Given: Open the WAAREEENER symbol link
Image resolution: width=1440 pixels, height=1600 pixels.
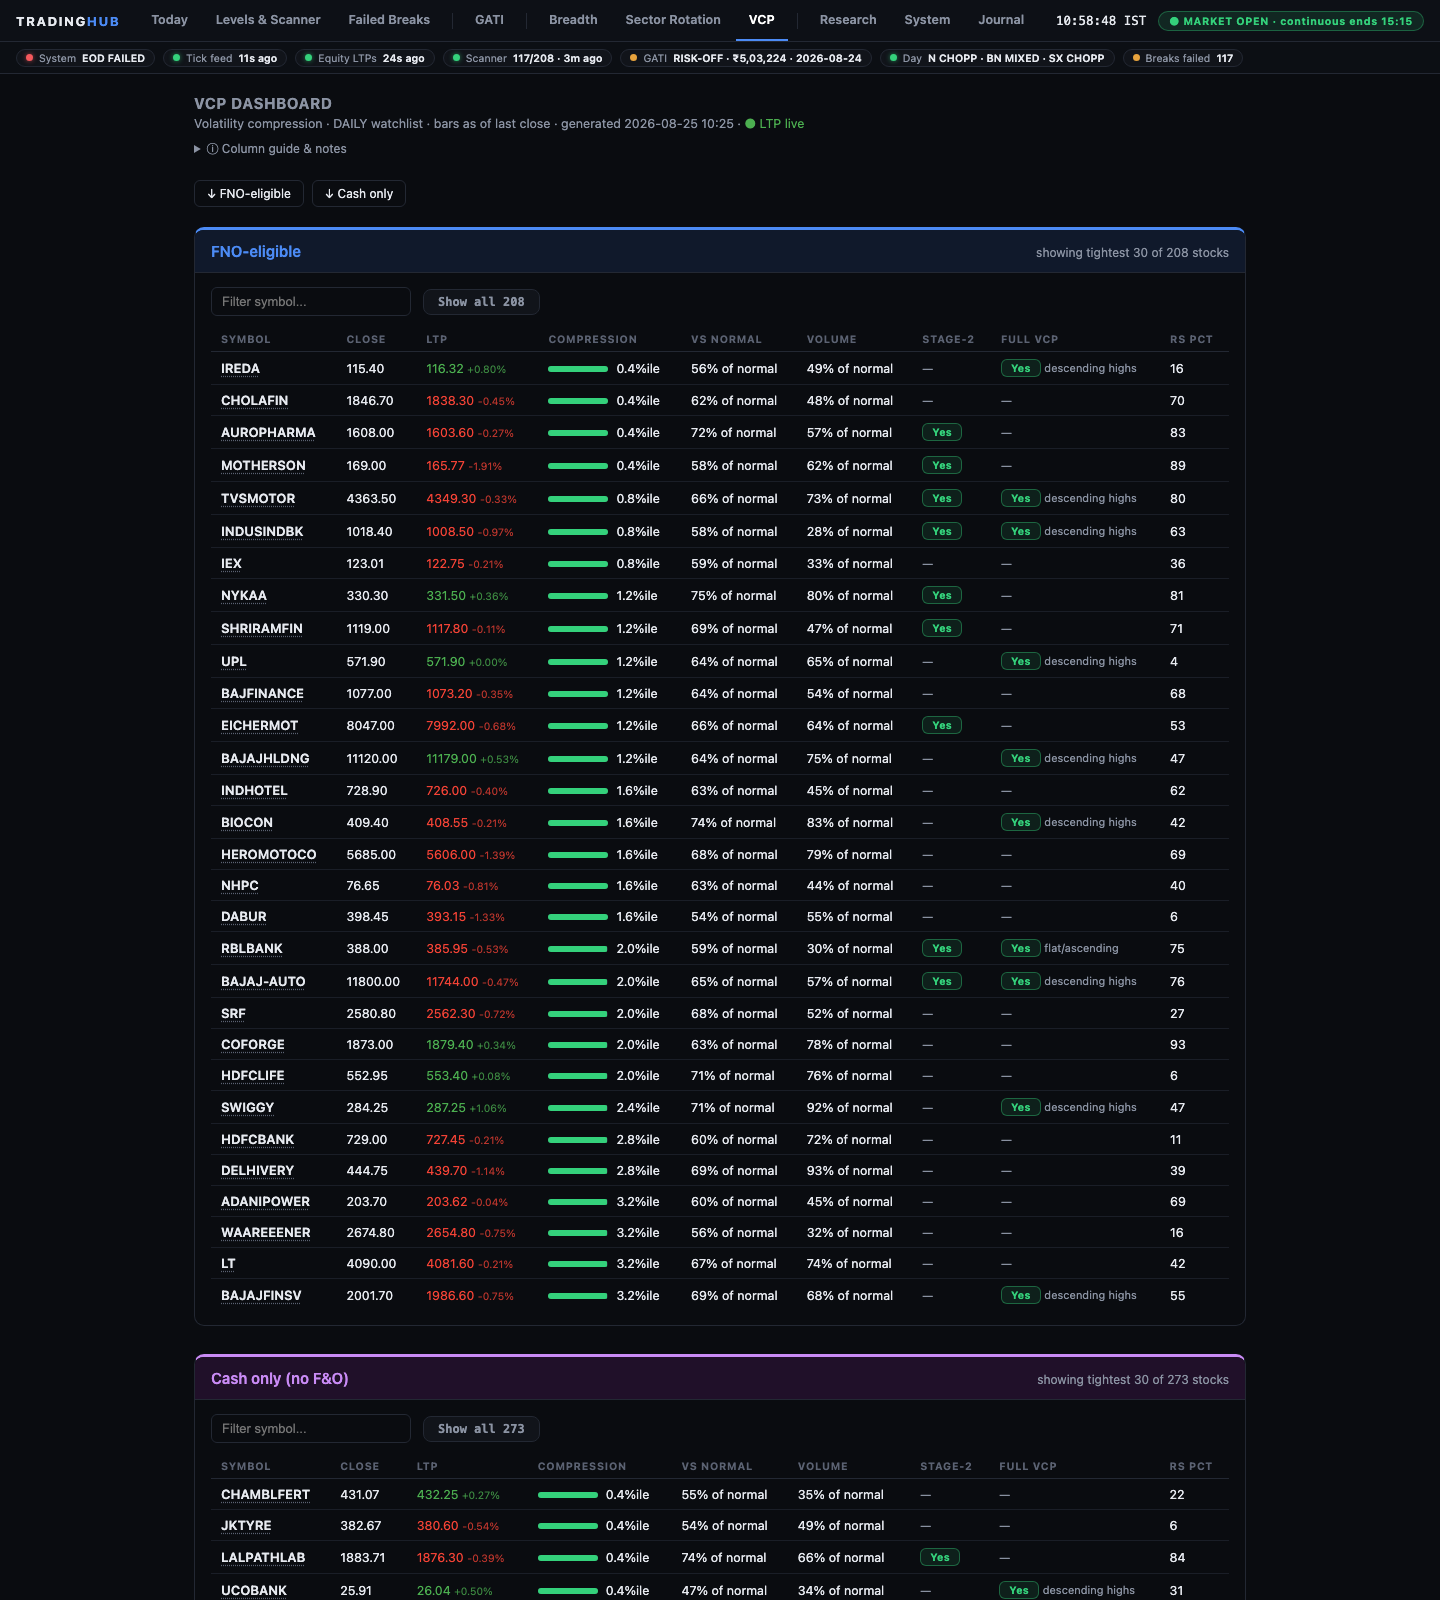Looking at the screenshot, I should (265, 1233).
